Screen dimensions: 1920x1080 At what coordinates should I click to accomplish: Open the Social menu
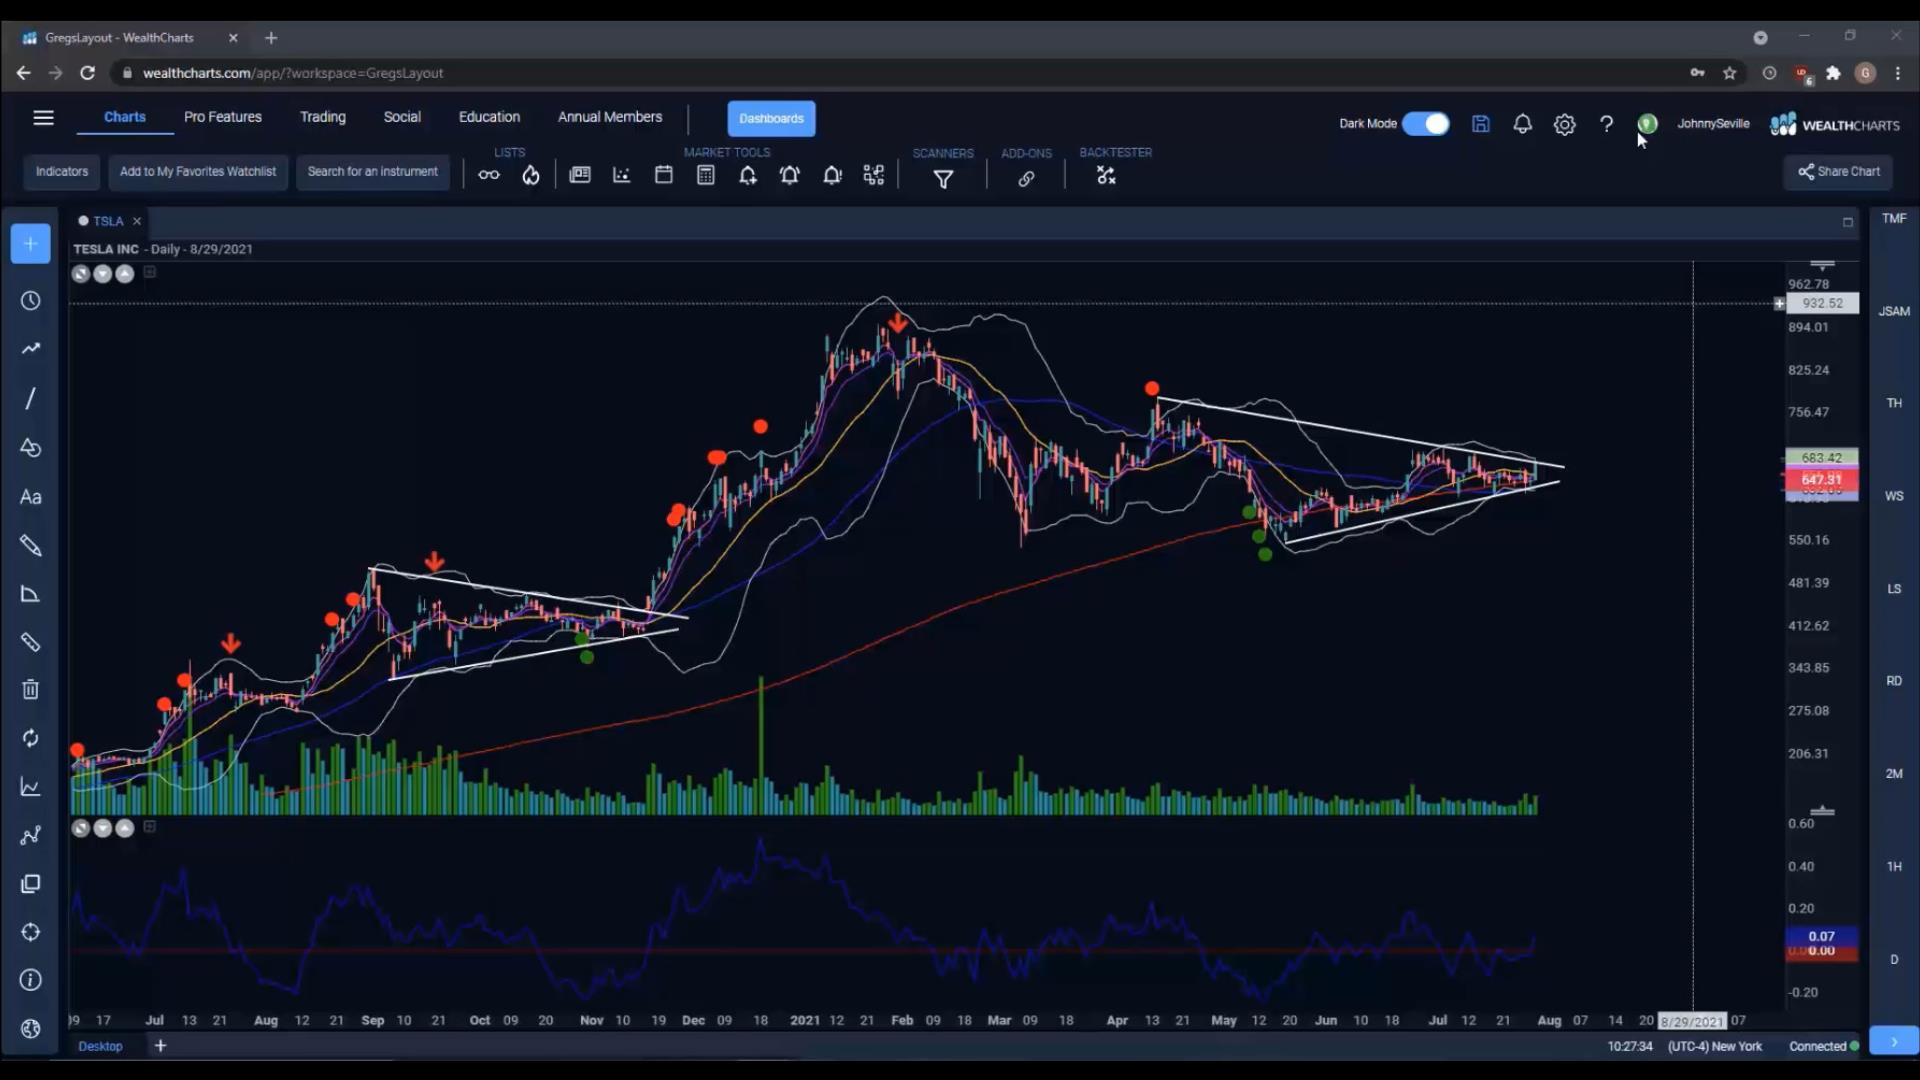point(402,117)
